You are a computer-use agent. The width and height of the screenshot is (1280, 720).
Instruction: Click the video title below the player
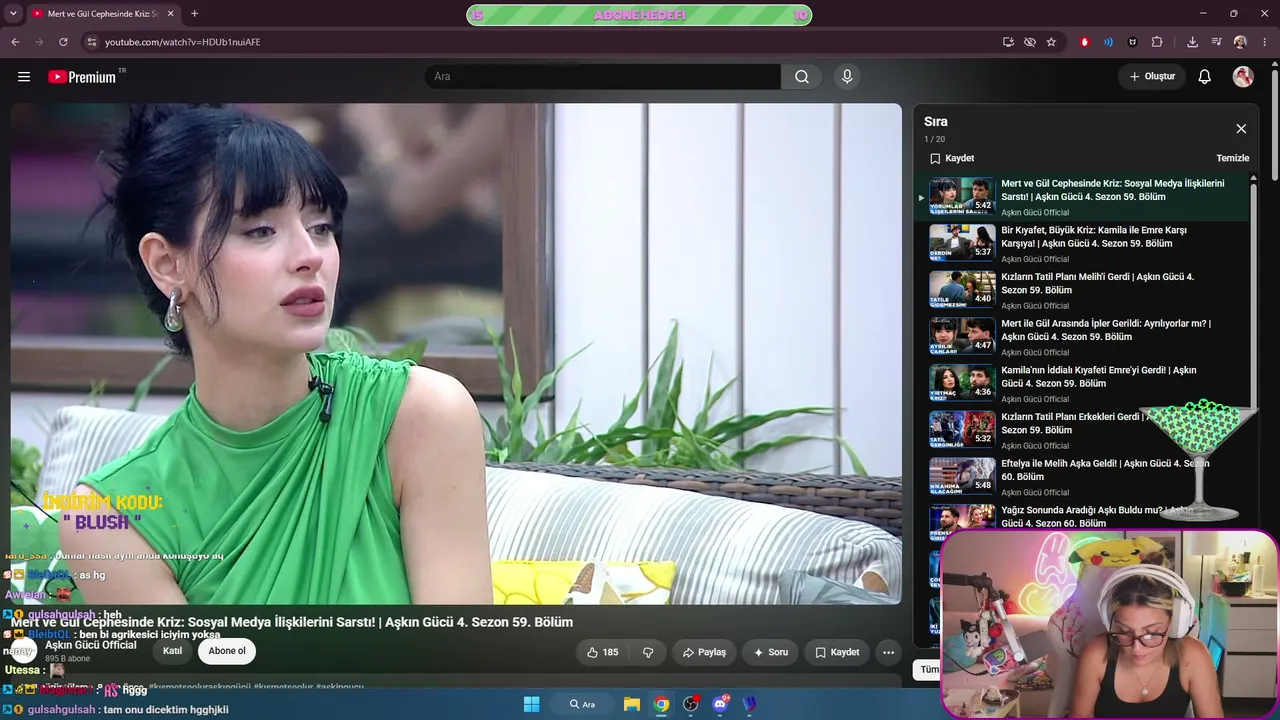(x=292, y=622)
